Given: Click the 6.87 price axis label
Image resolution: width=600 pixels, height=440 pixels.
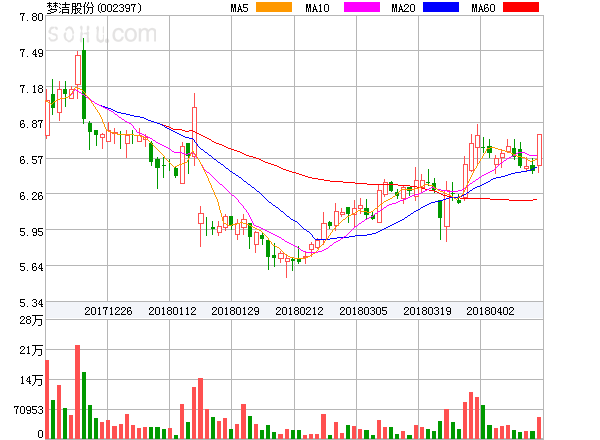Looking at the screenshot, I should (x=31, y=124).
